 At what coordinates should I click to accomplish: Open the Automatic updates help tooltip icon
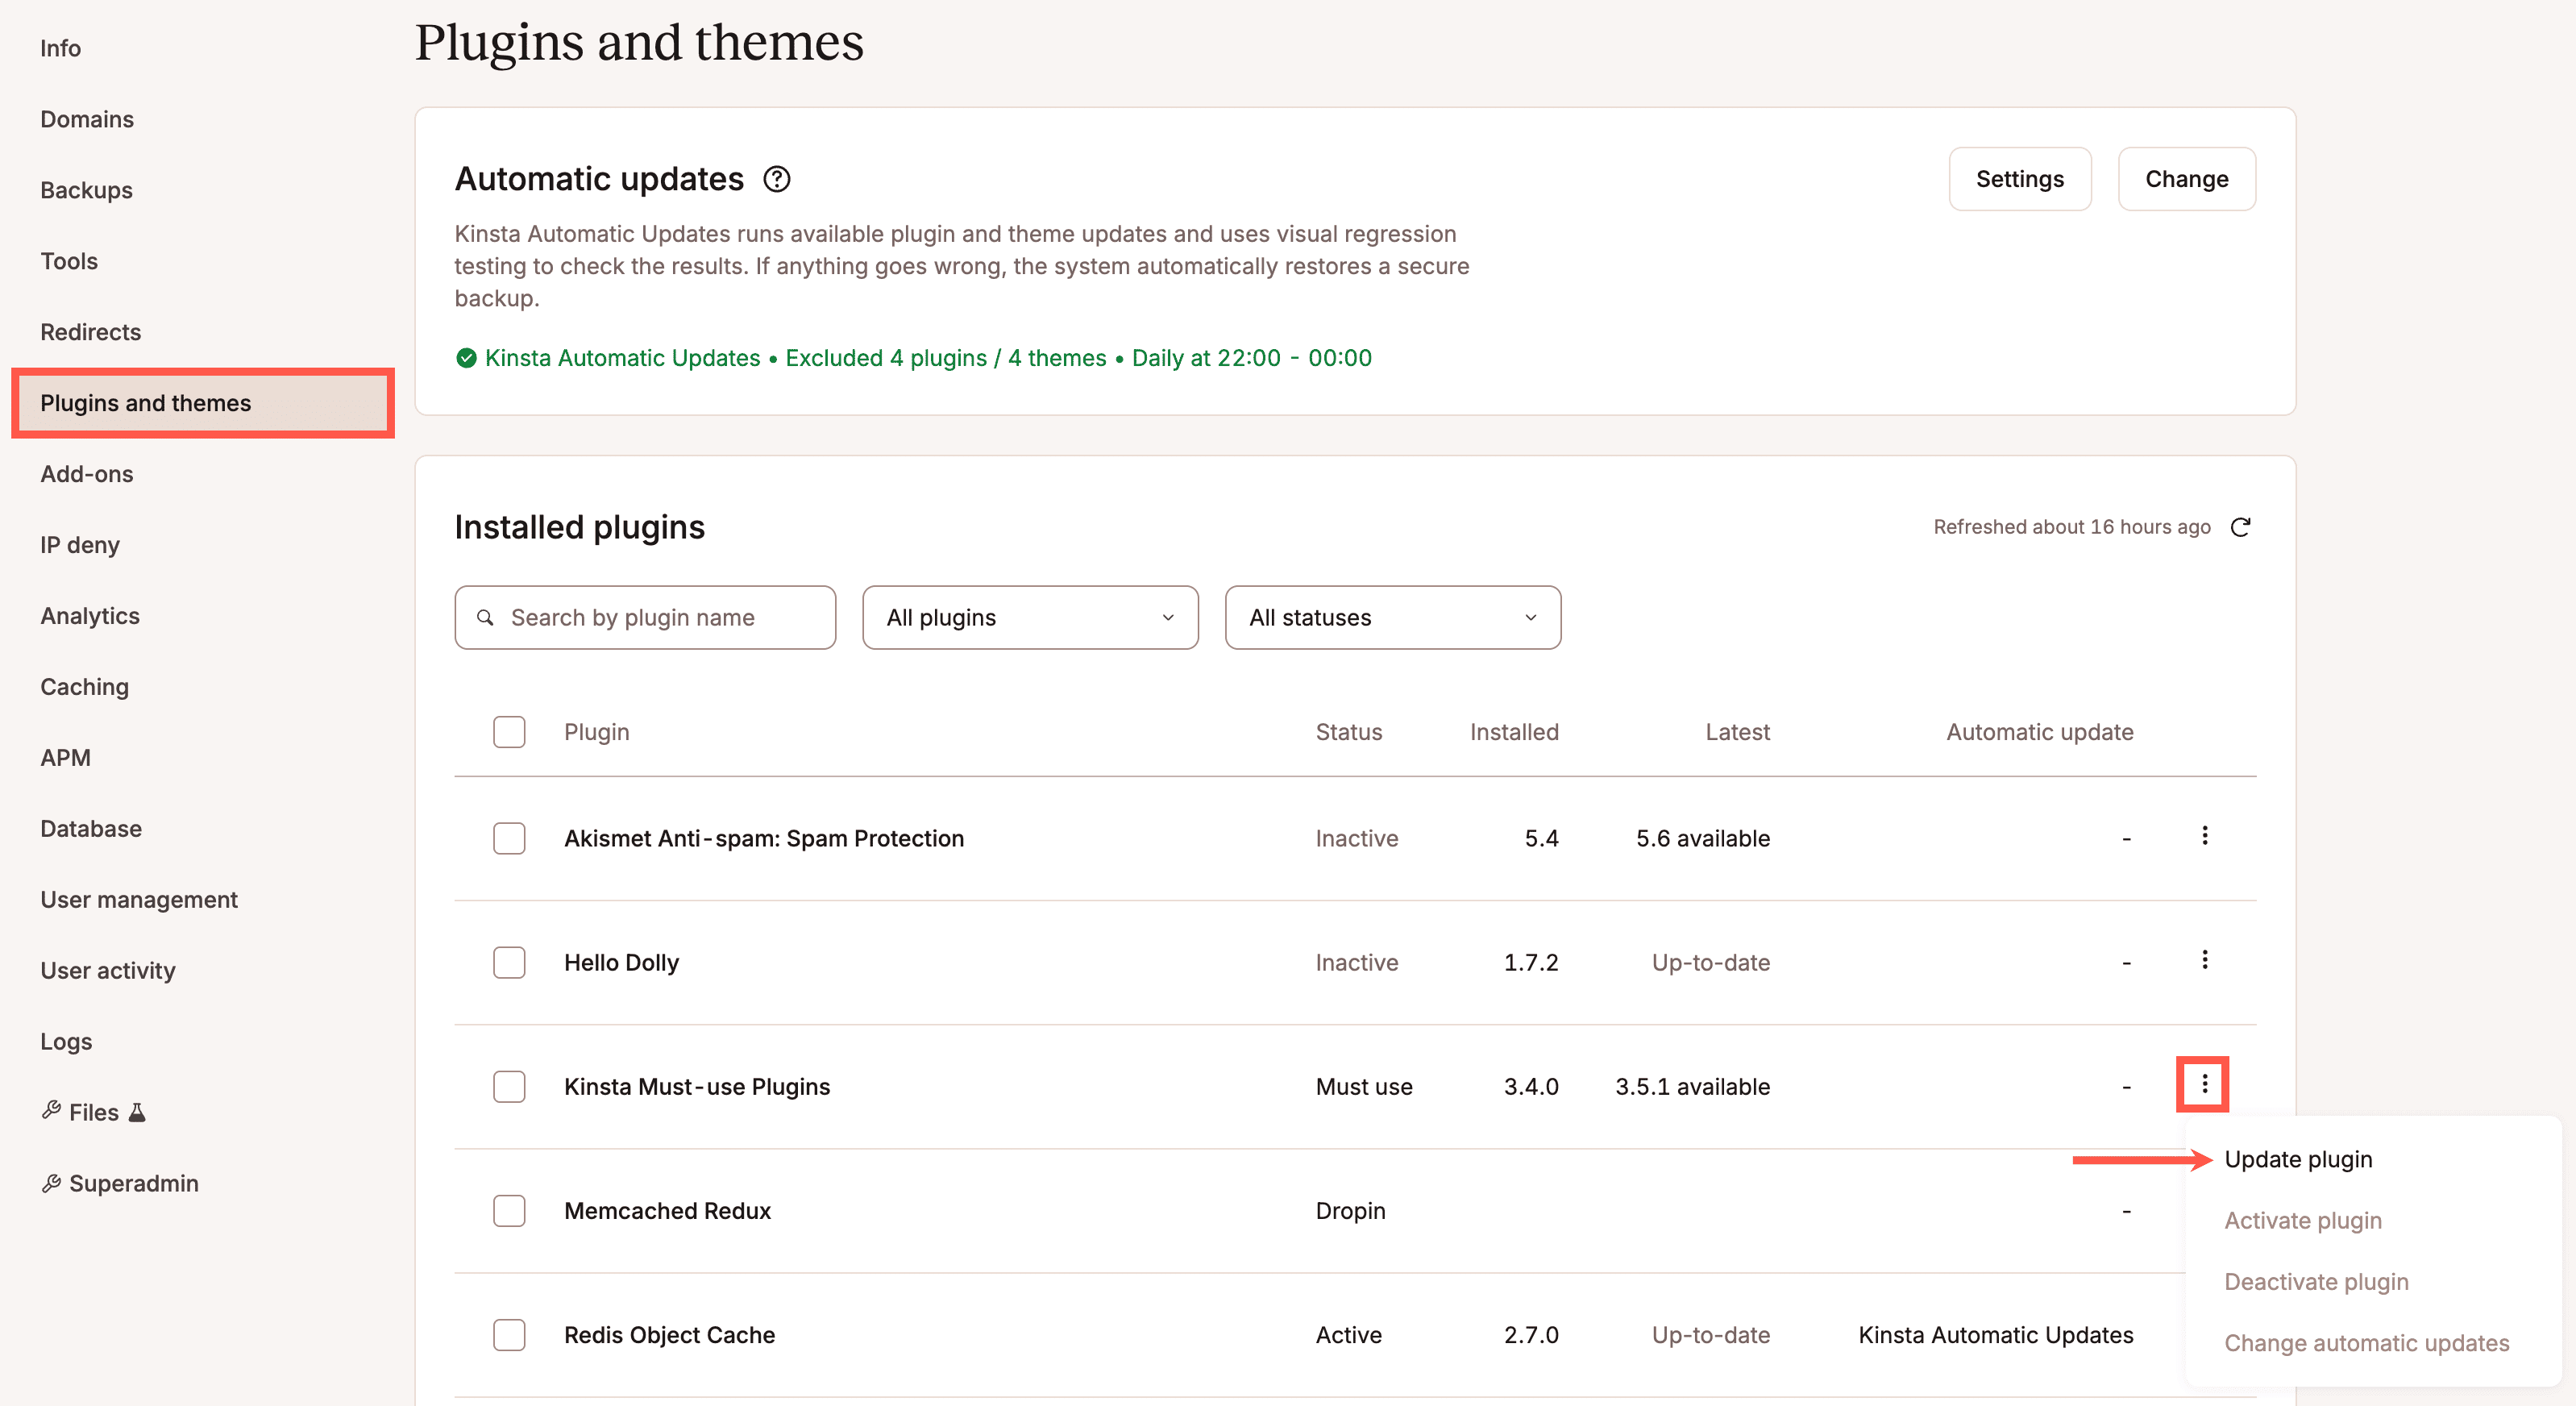tap(777, 179)
